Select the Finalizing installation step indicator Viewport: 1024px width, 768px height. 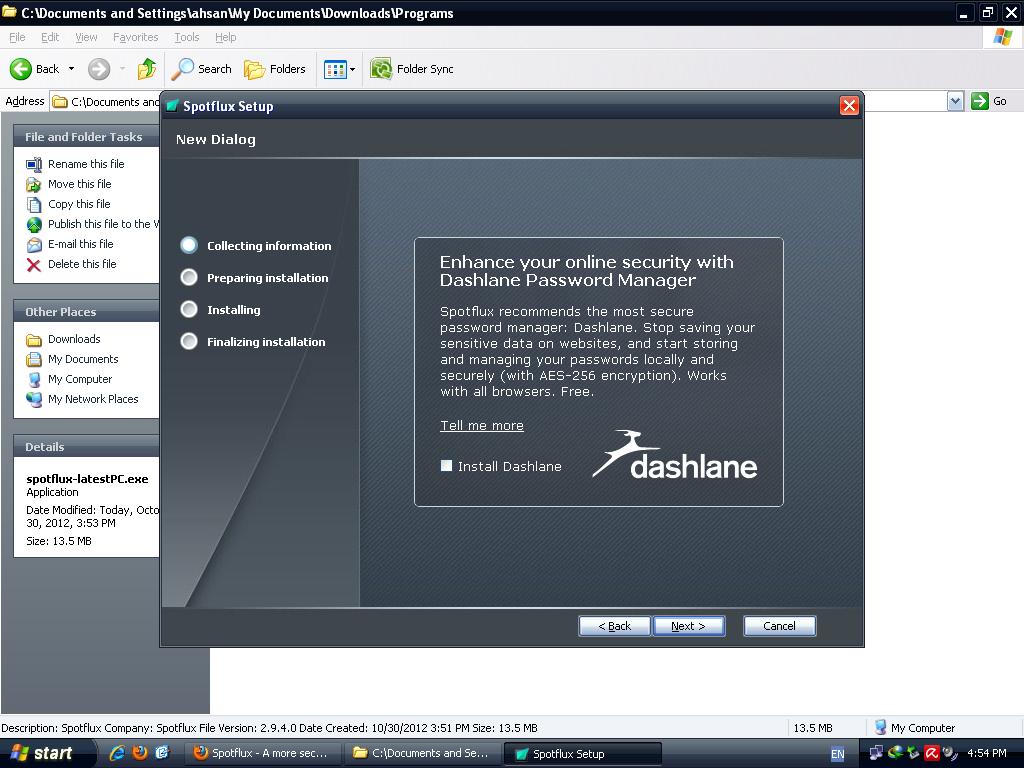pyautogui.click(x=189, y=341)
